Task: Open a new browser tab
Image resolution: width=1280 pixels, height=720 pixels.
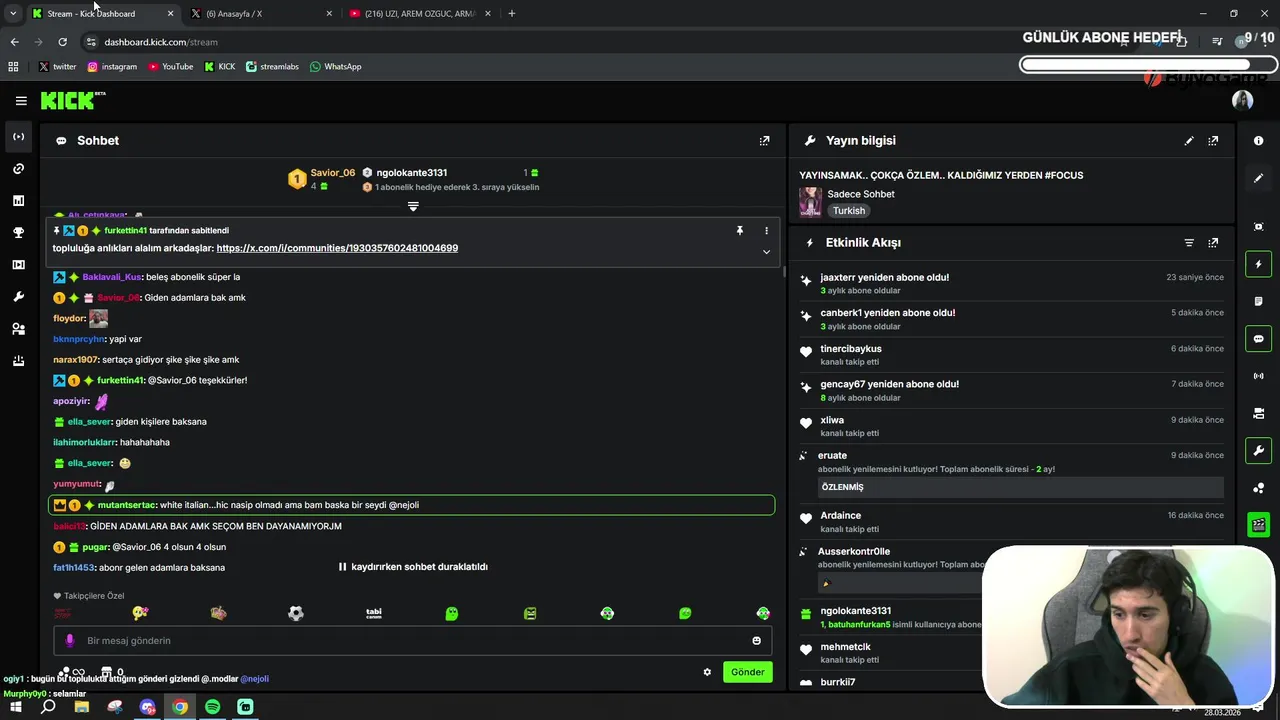Action: click(x=512, y=14)
